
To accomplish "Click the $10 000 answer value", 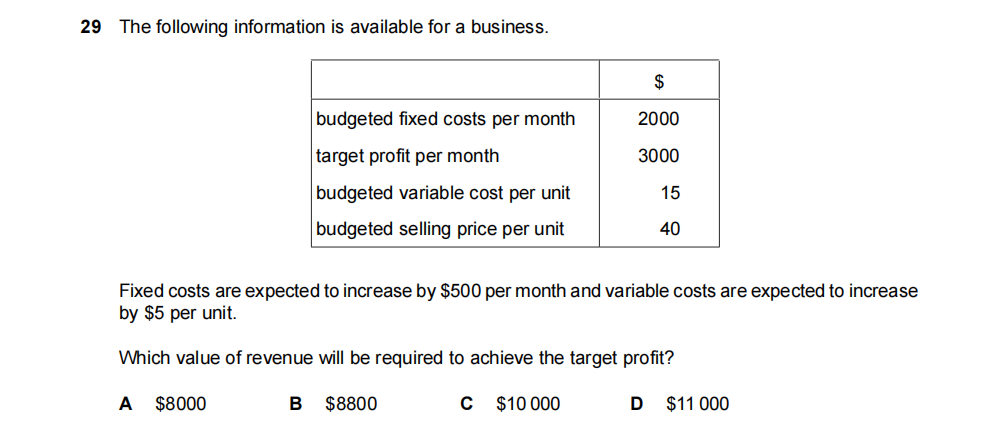I will (528, 404).
